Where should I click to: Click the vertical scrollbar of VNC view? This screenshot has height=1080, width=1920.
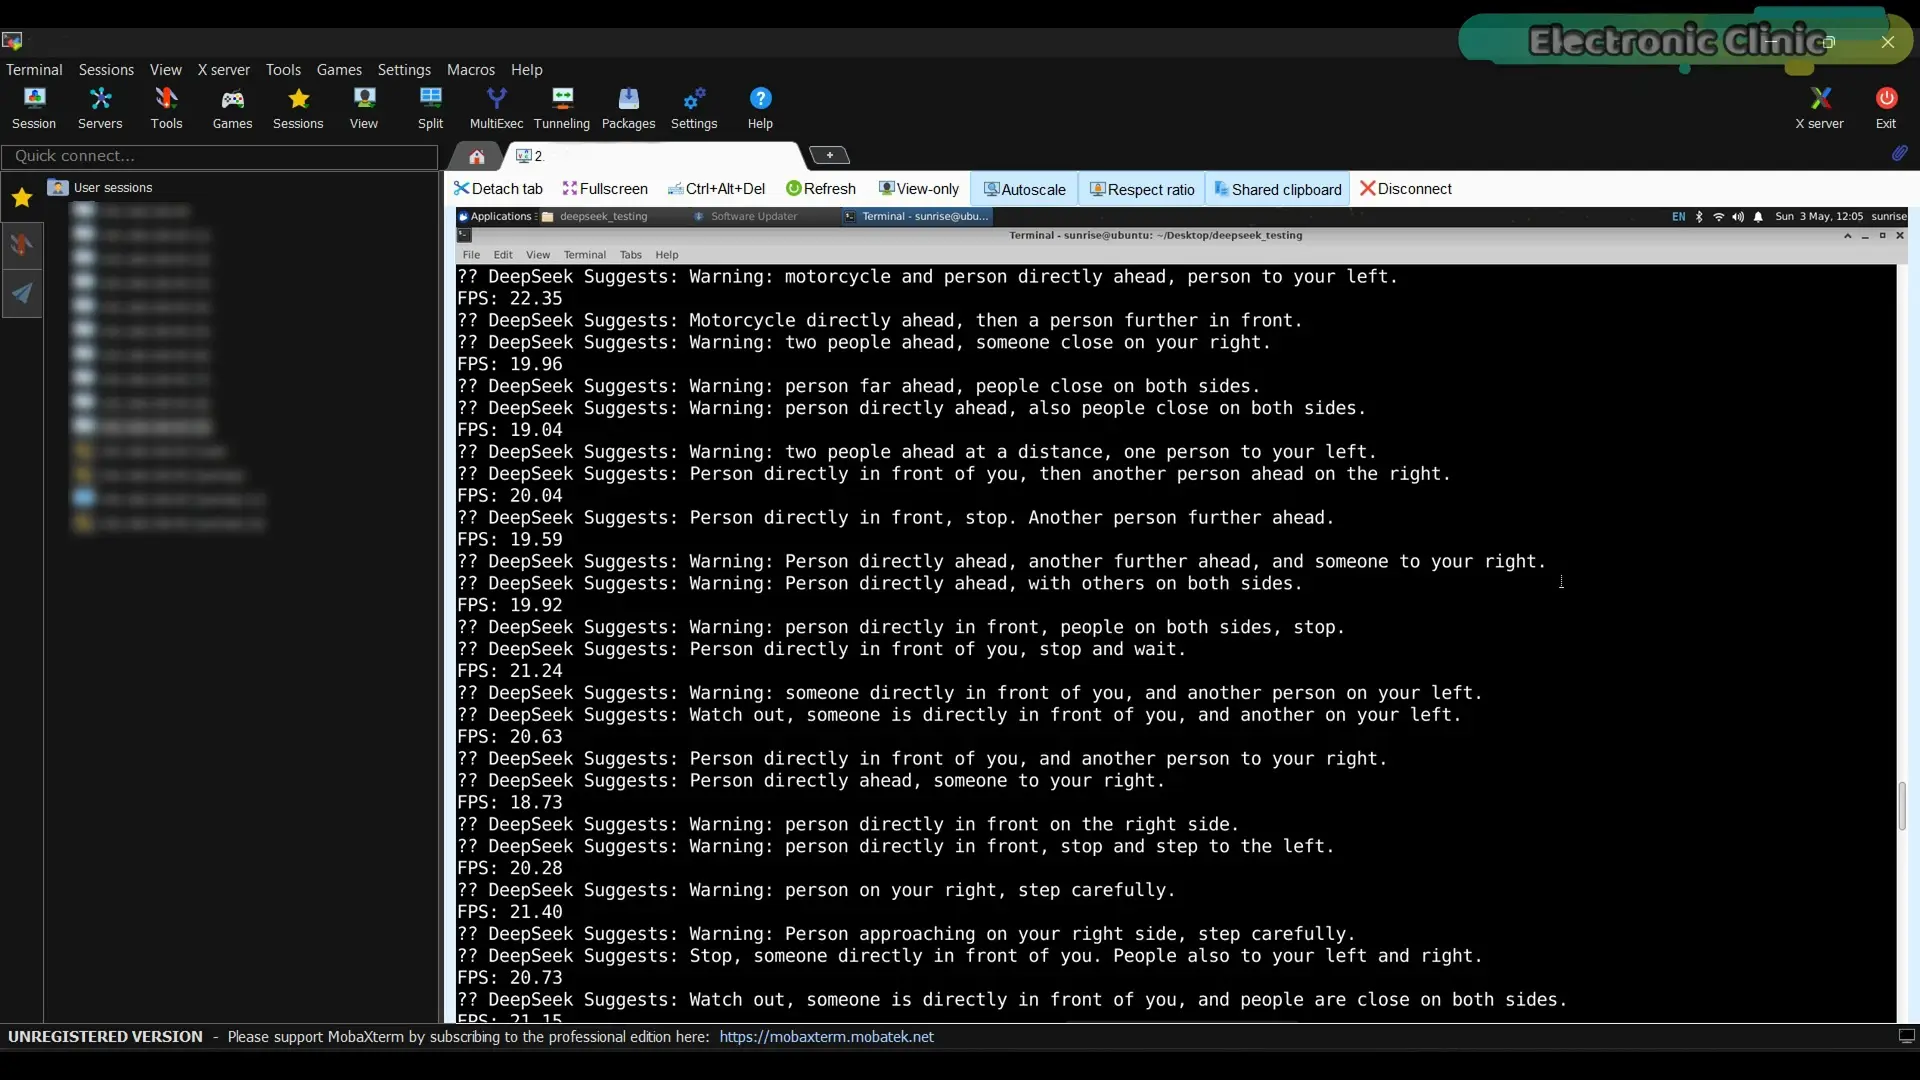[1903, 805]
